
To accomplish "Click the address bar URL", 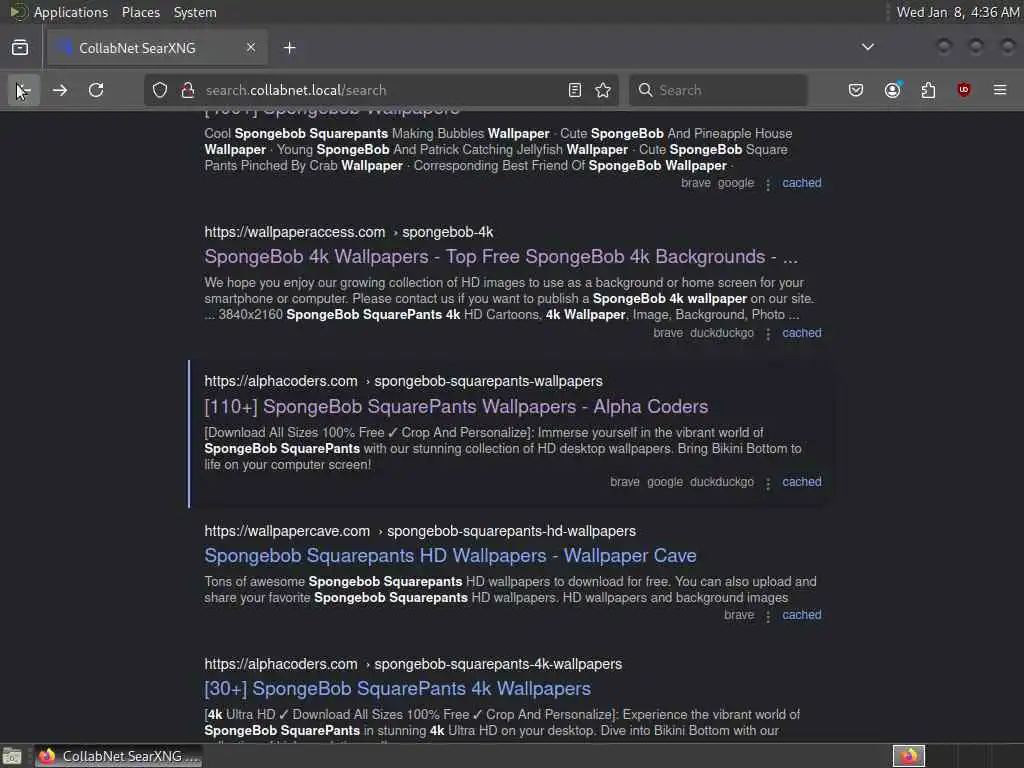I will click(296, 90).
